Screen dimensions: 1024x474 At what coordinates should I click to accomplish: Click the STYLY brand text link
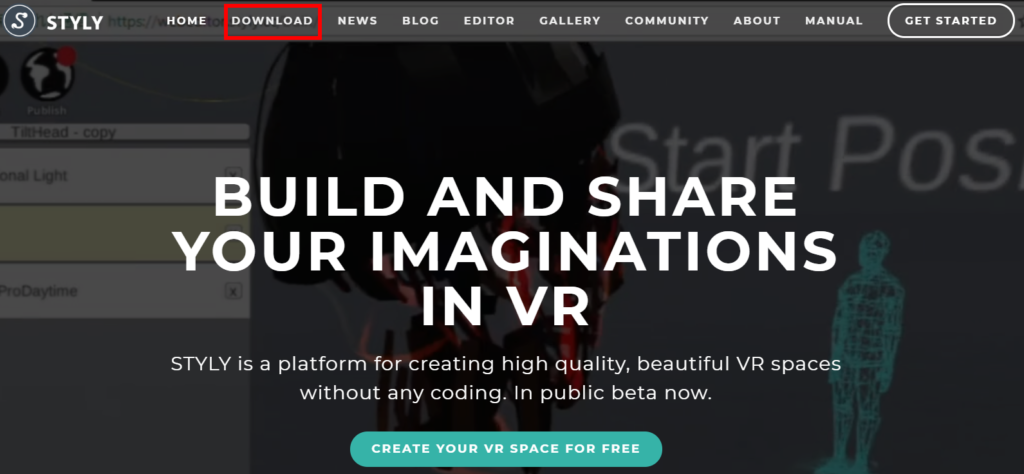[74, 23]
